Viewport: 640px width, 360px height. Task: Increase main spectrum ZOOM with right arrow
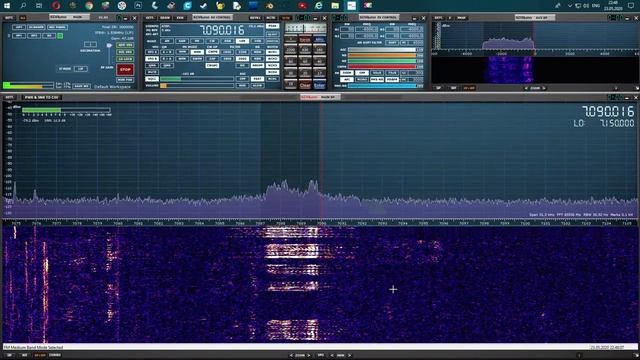309,355
